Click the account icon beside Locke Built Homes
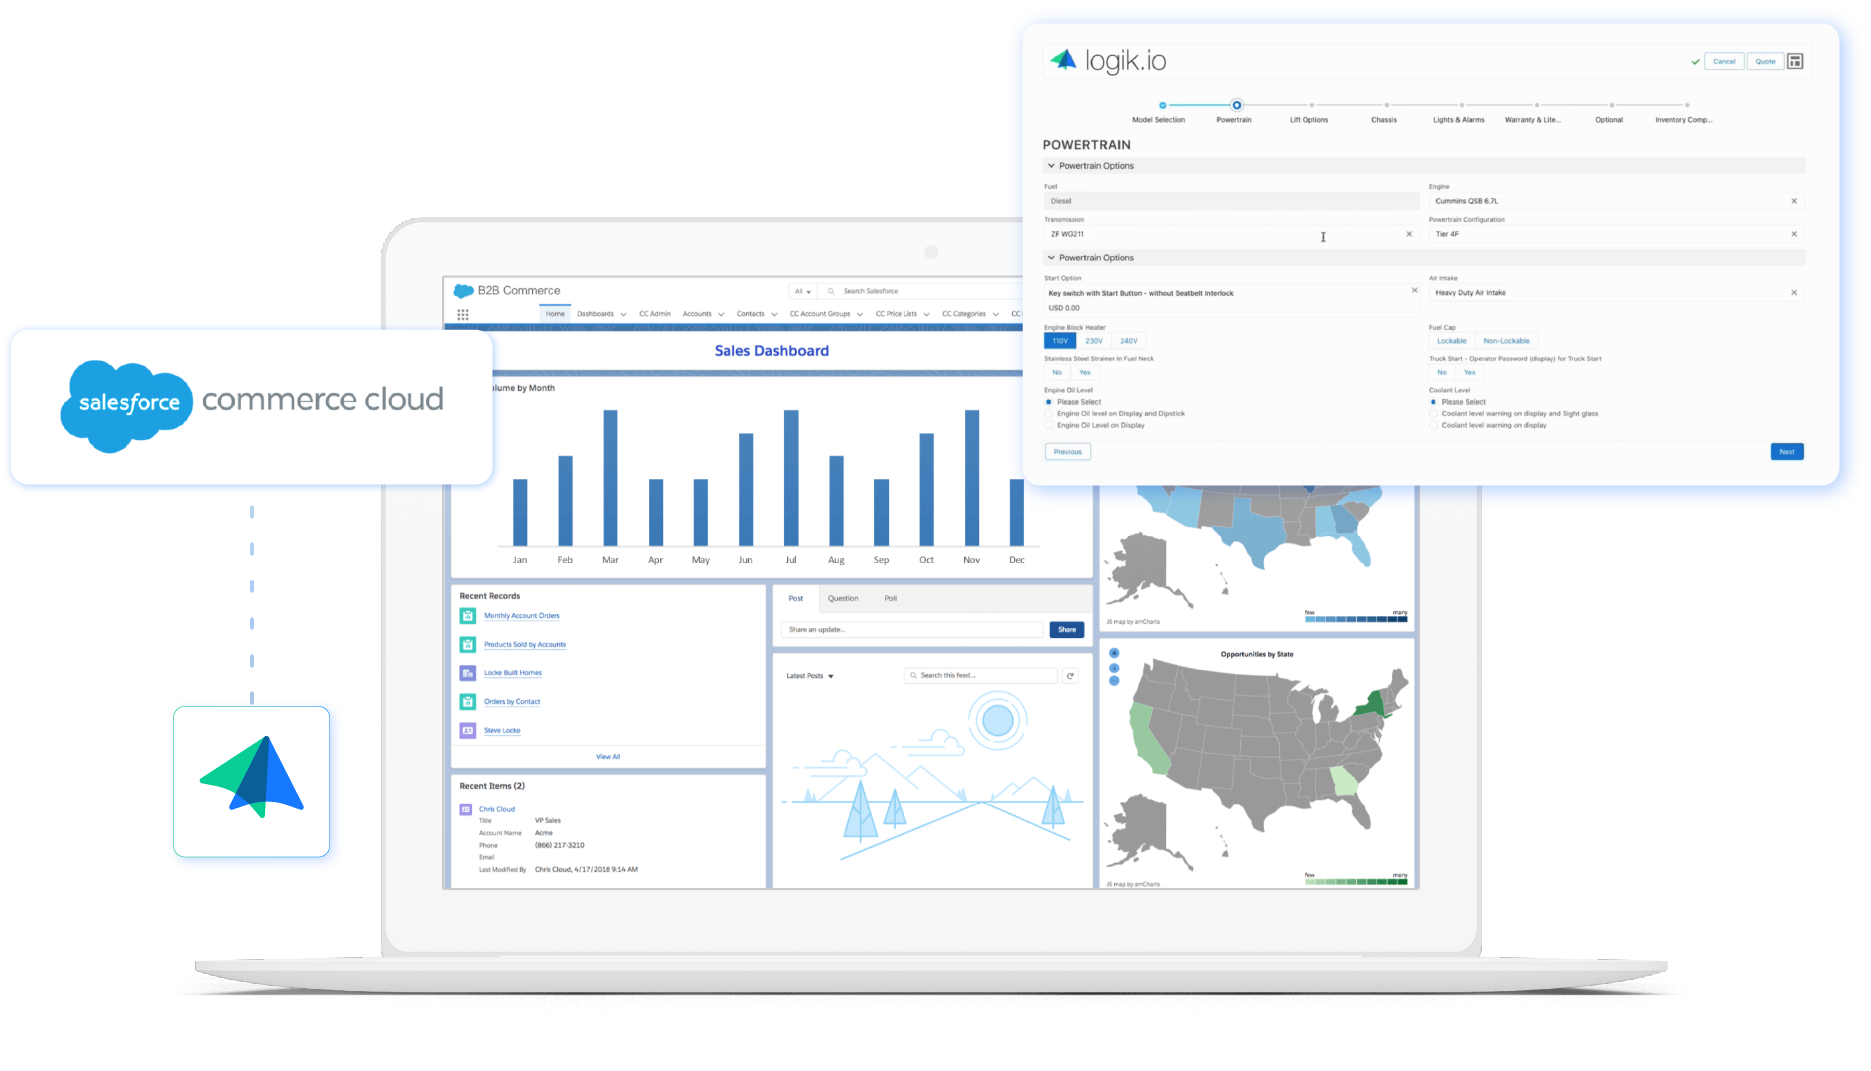Screen dimensions: 1871x1071 pos(467,673)
